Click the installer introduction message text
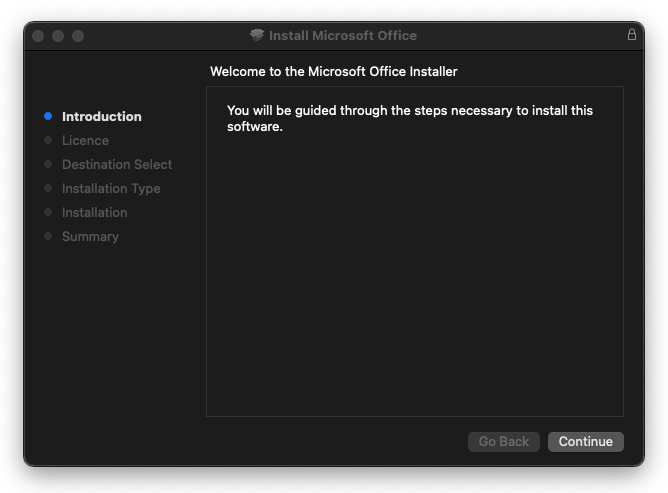Screen dimensions: 668x493 point(410,118)
